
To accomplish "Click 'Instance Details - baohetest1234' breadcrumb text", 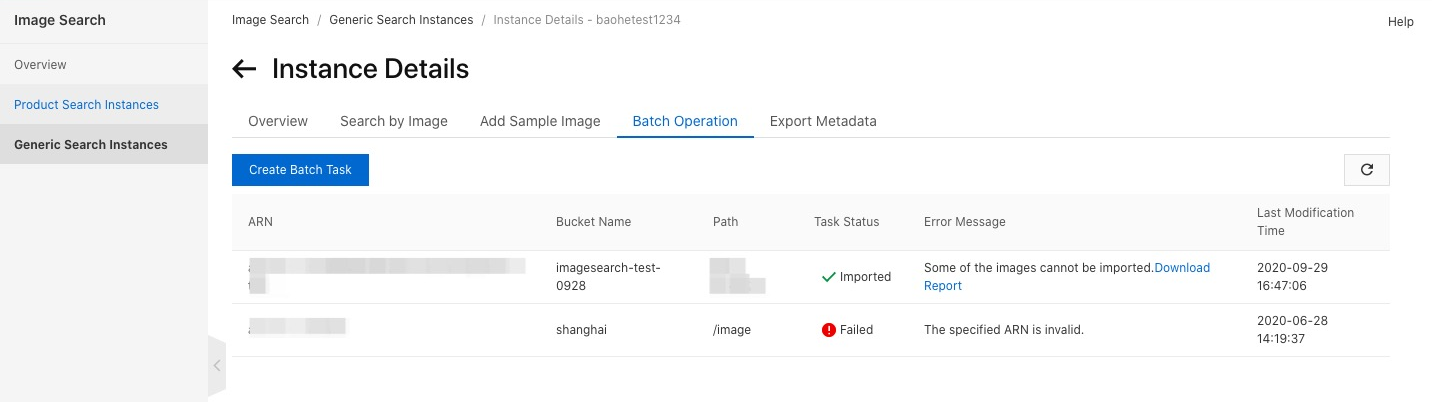I will pos(587,20).
